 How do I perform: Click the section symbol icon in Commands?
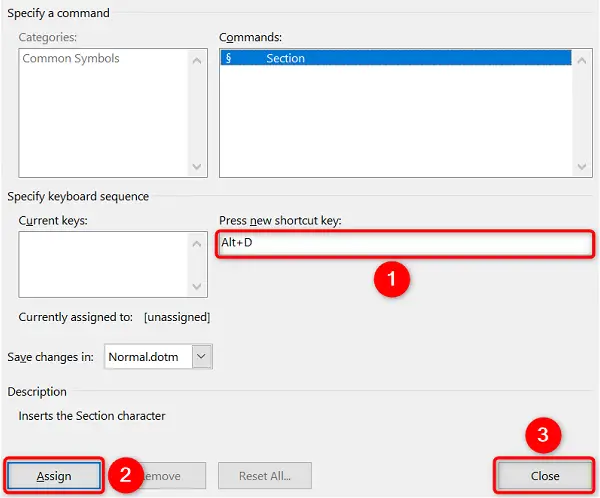pyautogui.click(x=228, y=58)
